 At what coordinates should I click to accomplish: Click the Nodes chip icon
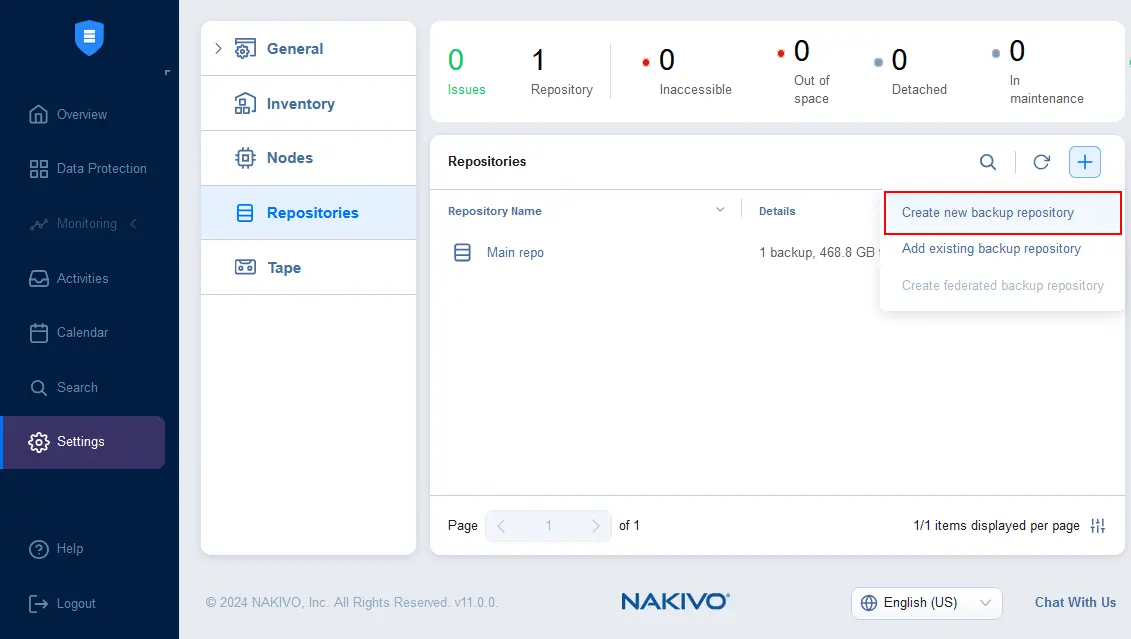(245, 158)
